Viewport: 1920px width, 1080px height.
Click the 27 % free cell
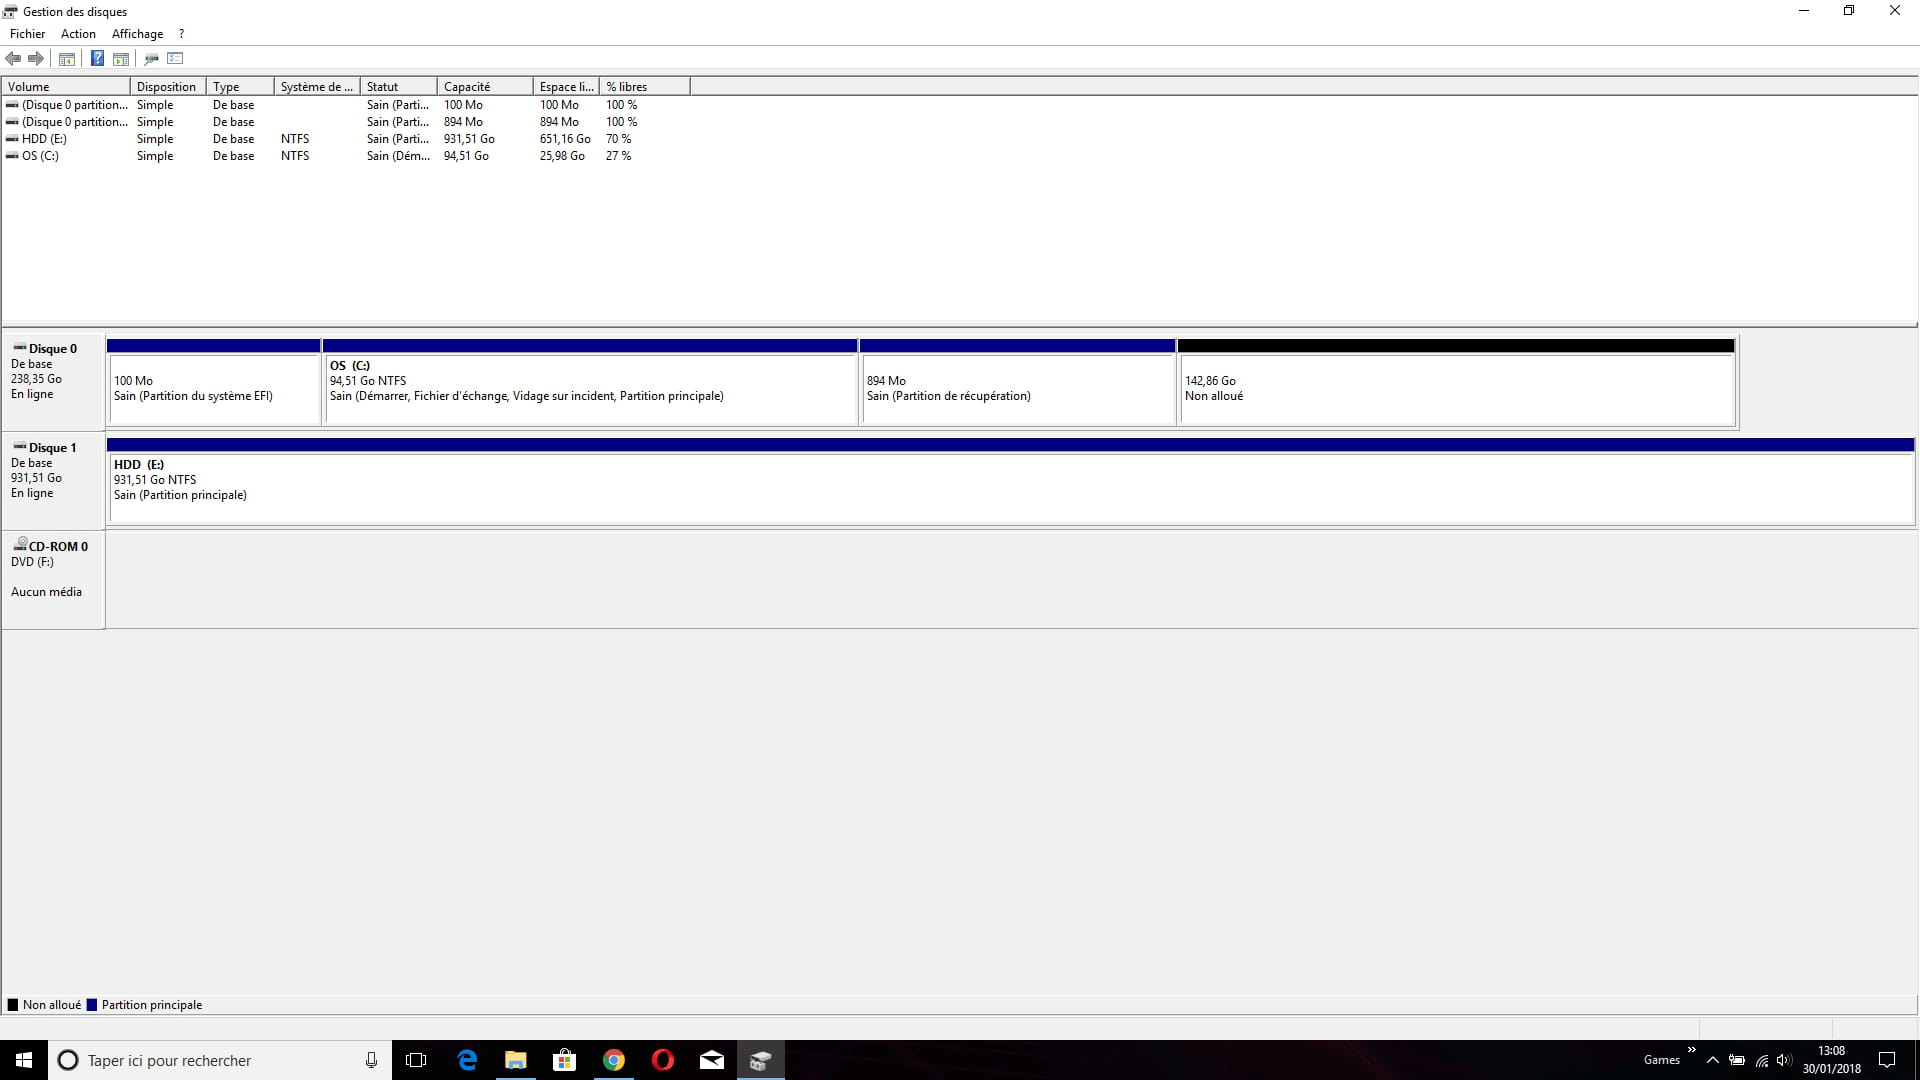pos(618,156)
